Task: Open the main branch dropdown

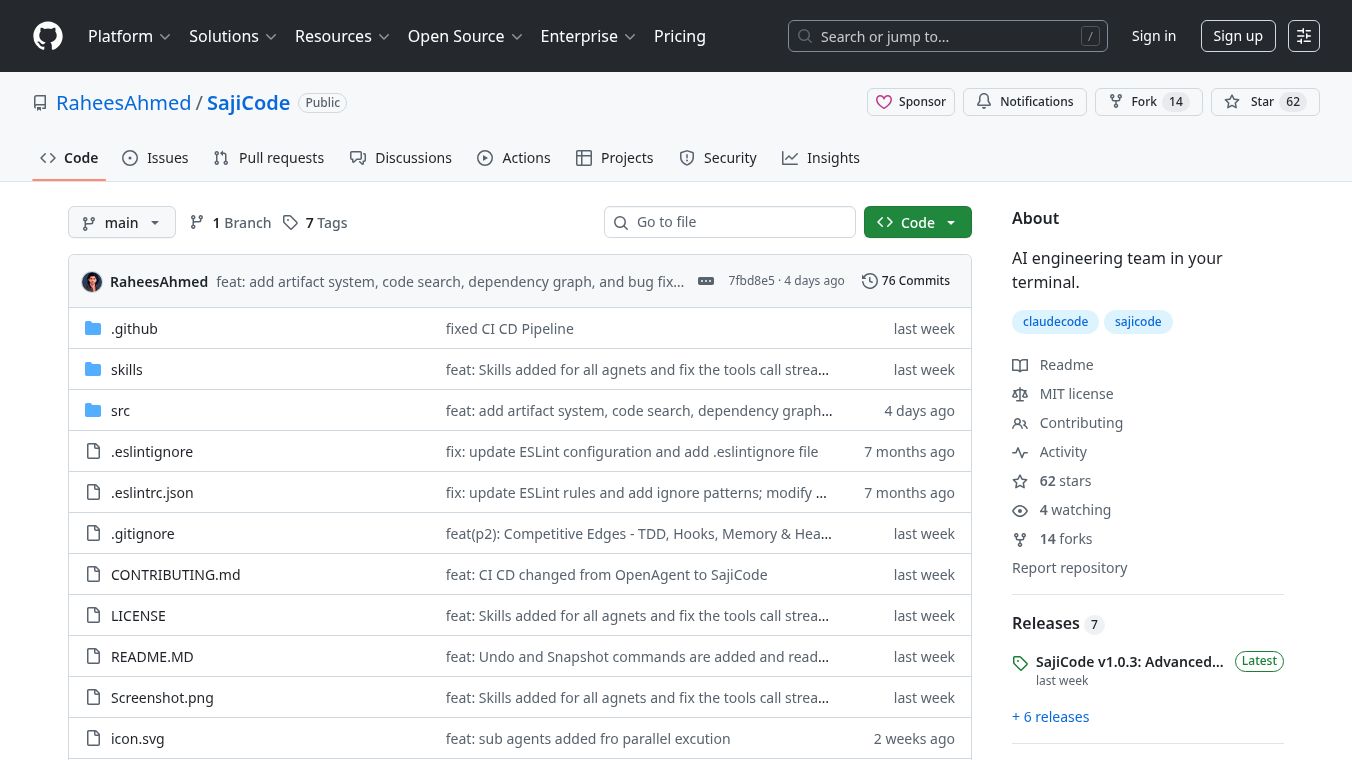Action: [121, 222]
